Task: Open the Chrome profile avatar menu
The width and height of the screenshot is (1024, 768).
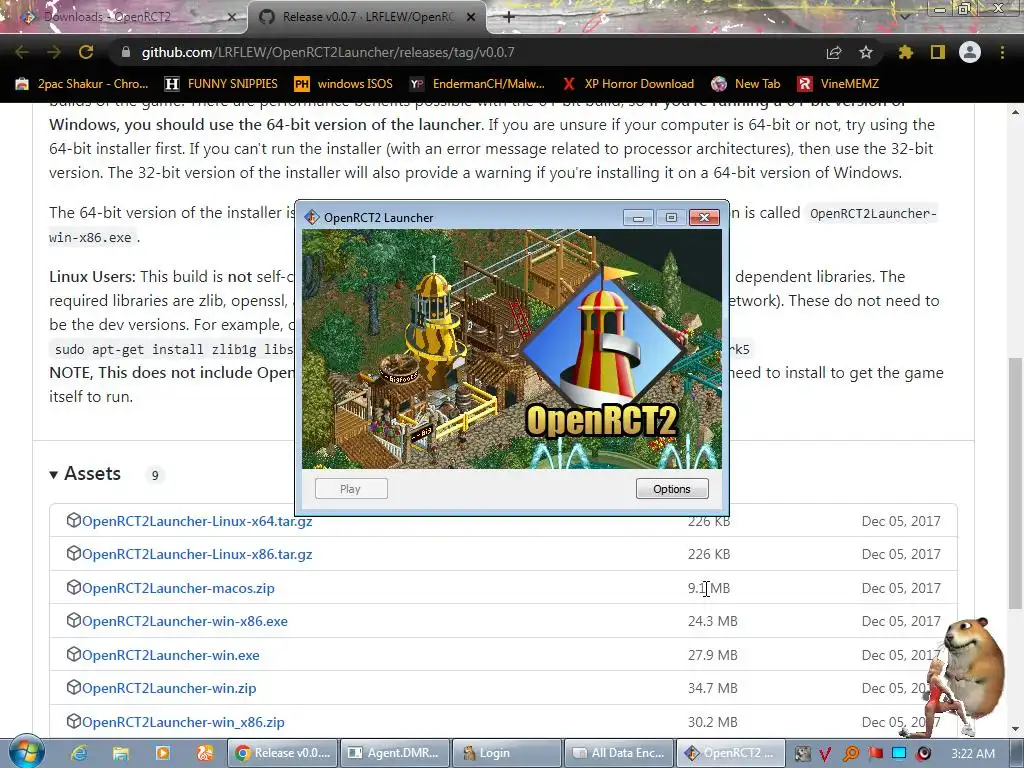Action: pos(970,52)
